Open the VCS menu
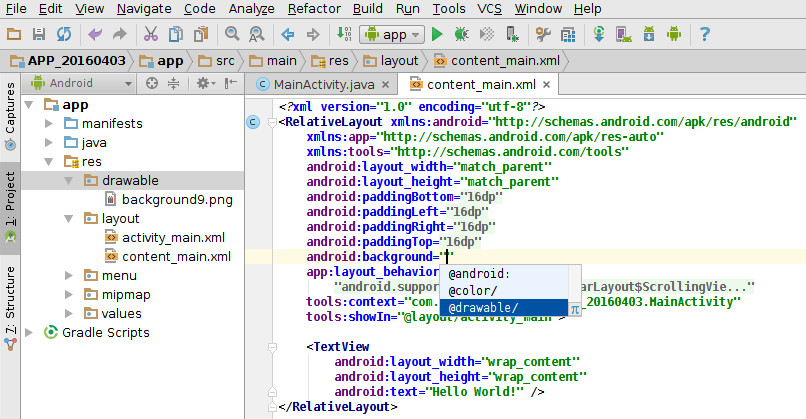This screenshot has height=419, width=806. 489,9
